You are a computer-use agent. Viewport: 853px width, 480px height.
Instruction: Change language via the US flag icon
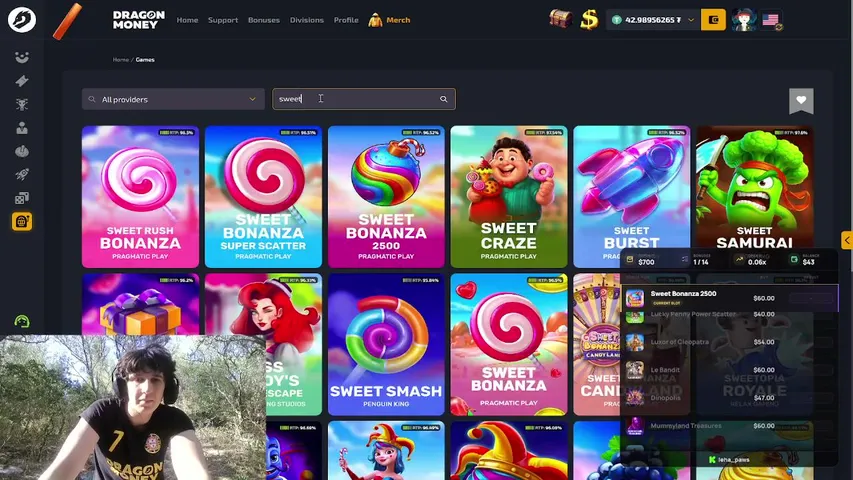coord(771,21)
